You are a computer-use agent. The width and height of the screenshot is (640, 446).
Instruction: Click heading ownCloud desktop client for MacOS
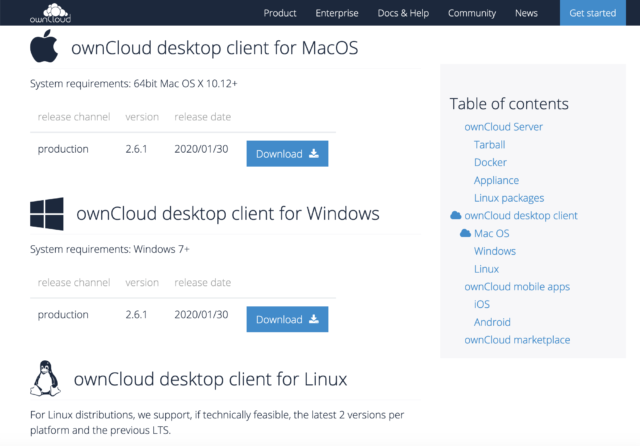coord(215,48)
